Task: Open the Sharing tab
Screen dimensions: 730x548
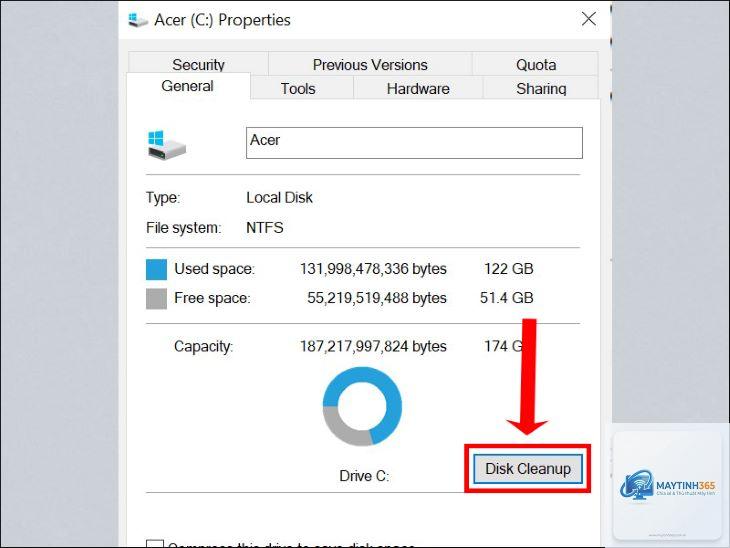Action: (x=541, y=88)
